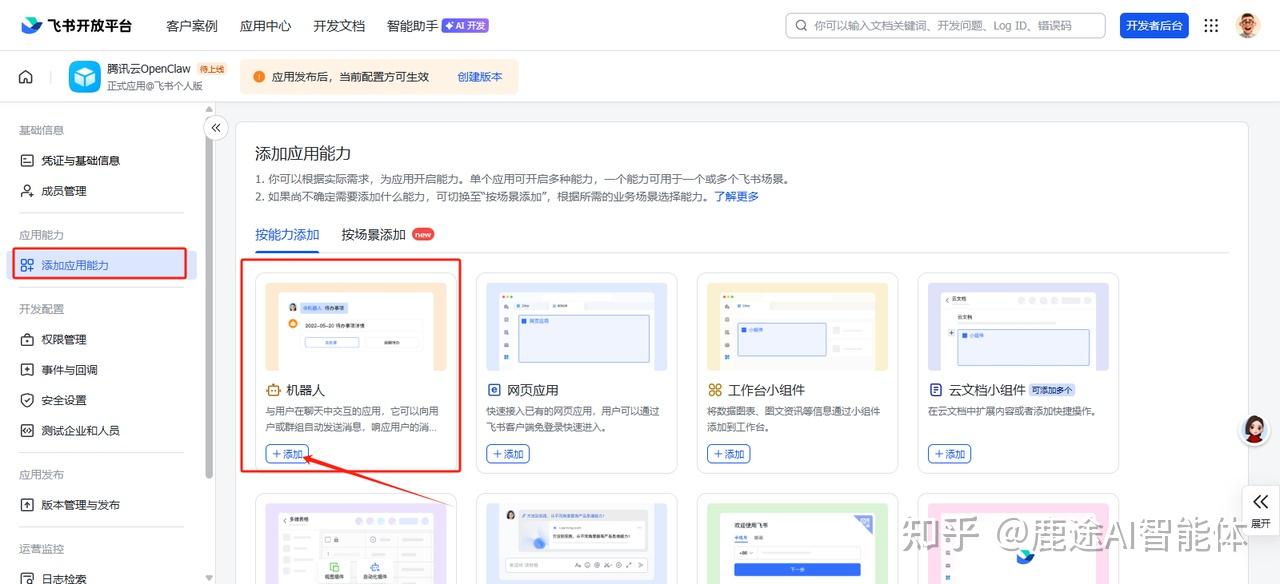
Task: Open 开发者后台 button
Action: click(x=1153, y=26)
